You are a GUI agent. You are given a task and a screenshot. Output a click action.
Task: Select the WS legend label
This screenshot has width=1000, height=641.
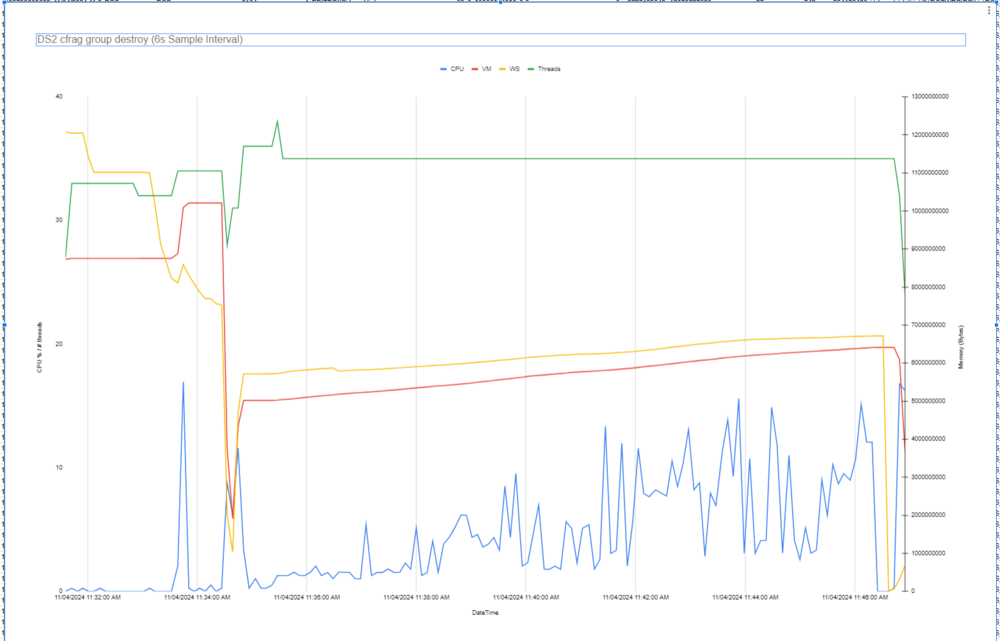[514, 69]
